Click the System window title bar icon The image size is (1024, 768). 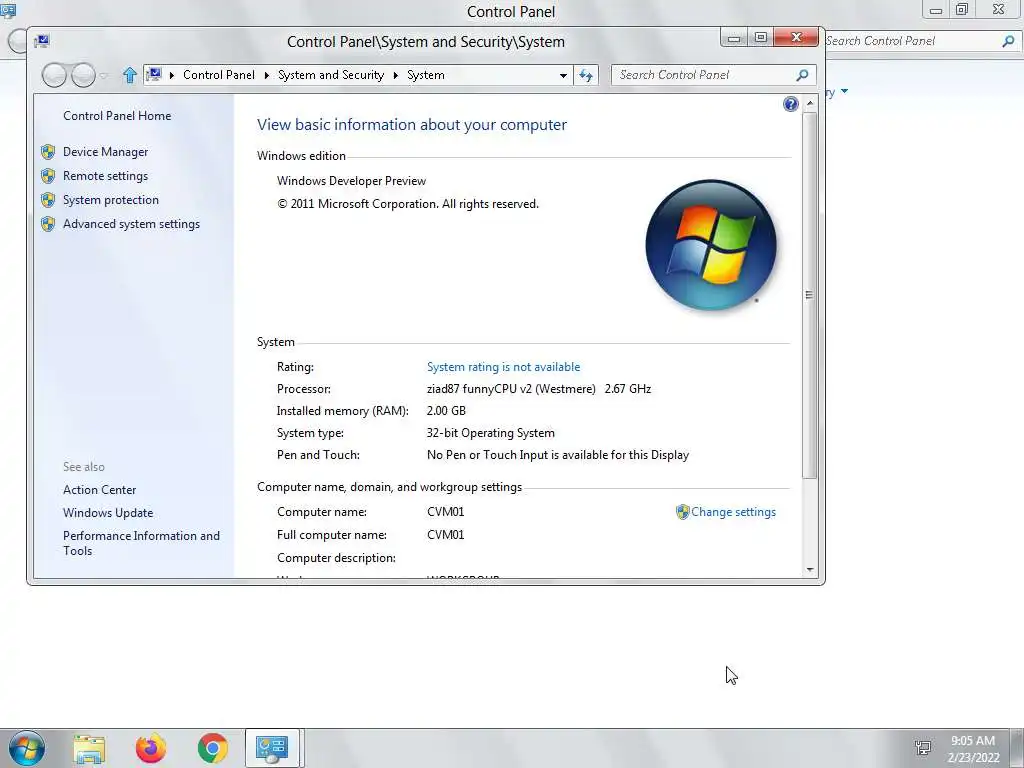[42, 41]
